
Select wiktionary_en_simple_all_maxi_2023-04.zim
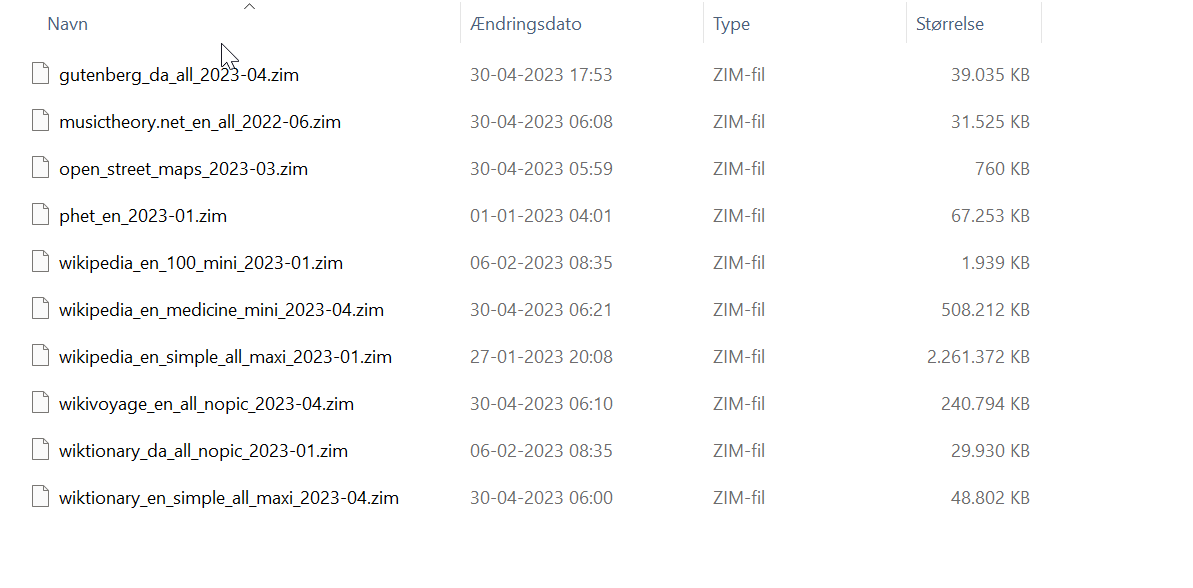coord(229,497)
